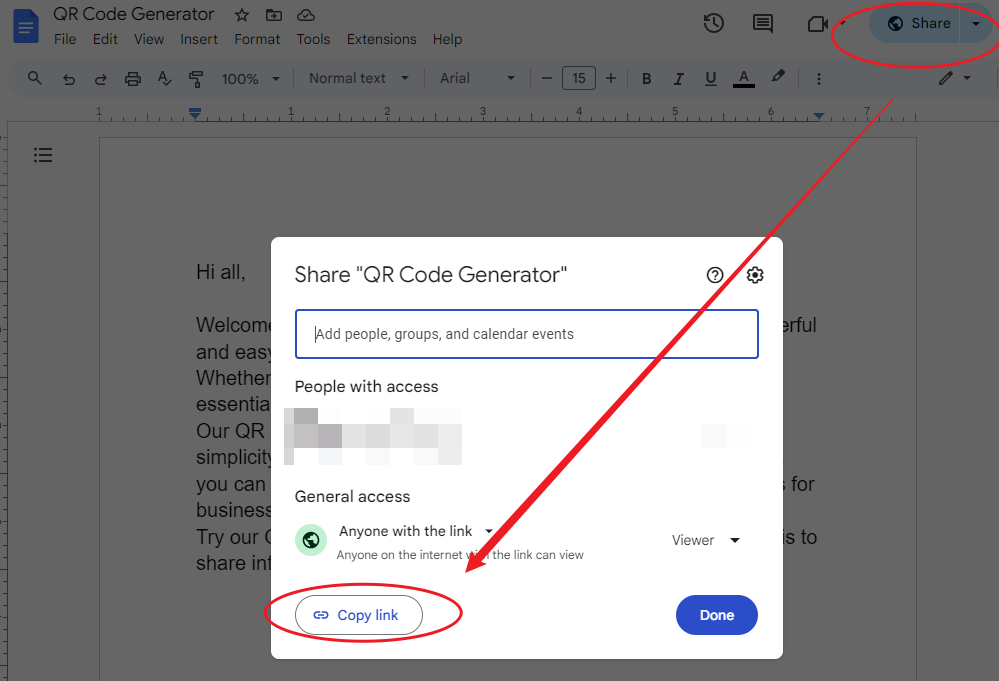Open the Insert menu
This screenshot has width=999, height=681.
(199, 39)
